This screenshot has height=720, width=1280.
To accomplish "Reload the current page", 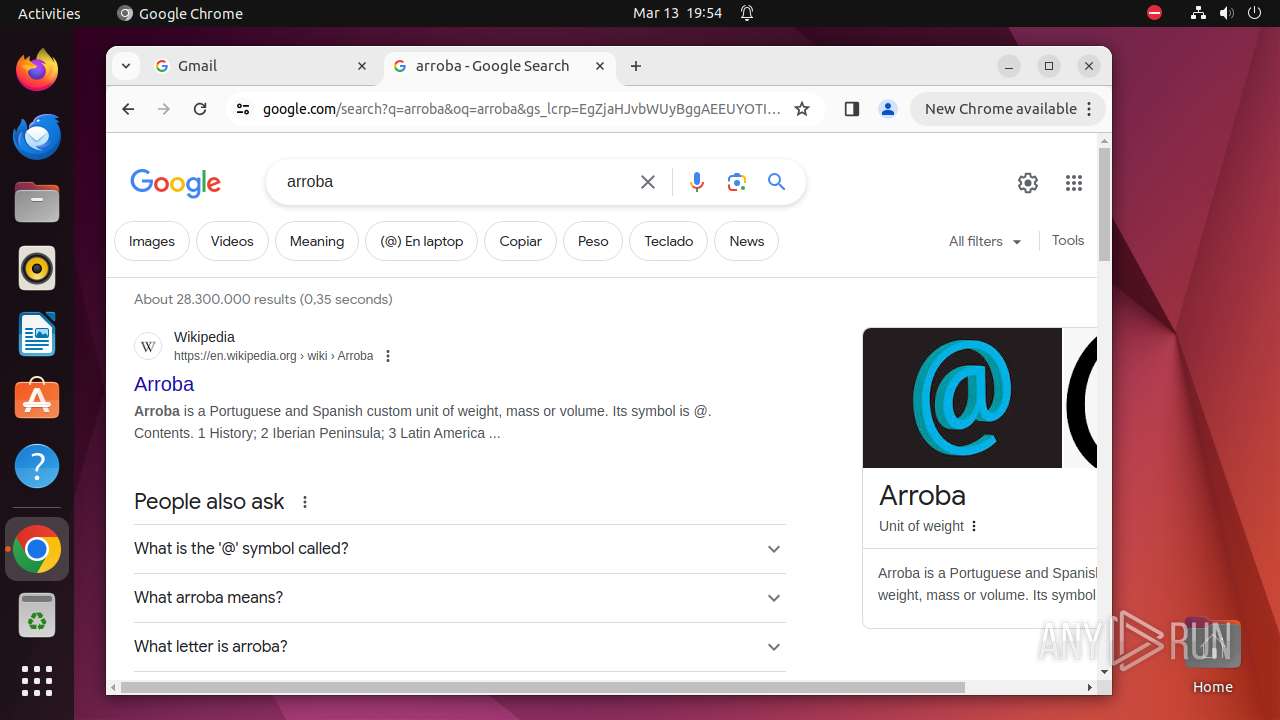I will 200,109.
